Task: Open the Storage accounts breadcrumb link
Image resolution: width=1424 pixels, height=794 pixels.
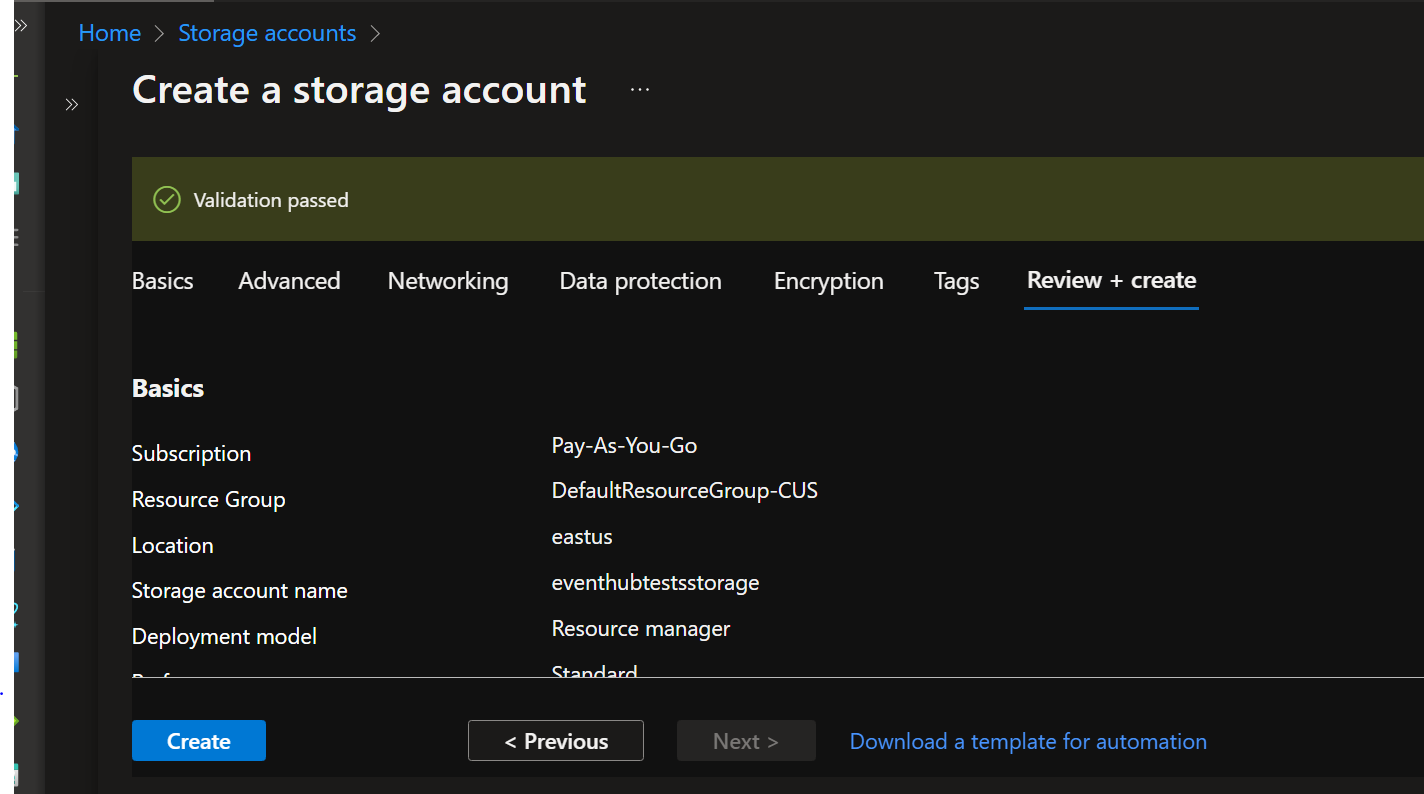Action: pyautogui.click(x=267, y=33)
